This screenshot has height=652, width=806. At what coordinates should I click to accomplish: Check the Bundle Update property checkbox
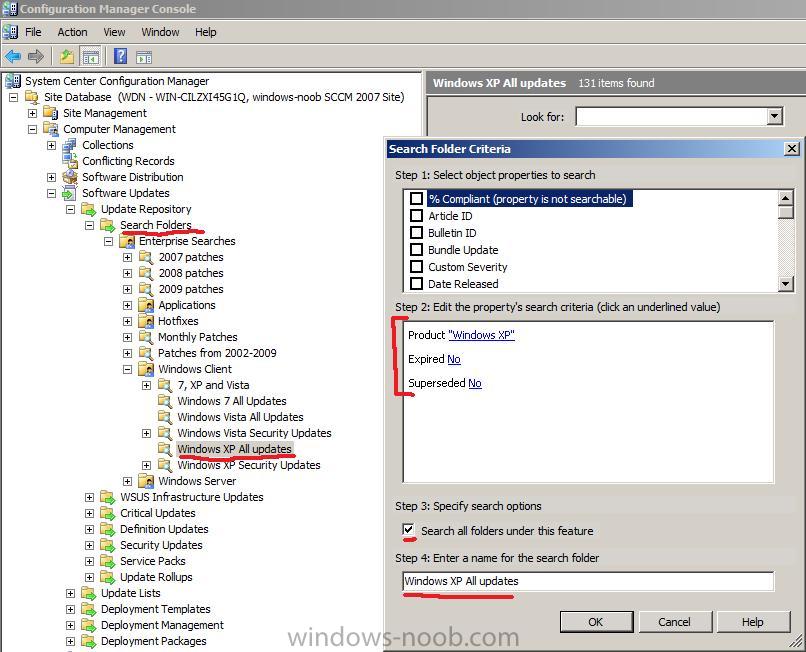coord(416,249)
